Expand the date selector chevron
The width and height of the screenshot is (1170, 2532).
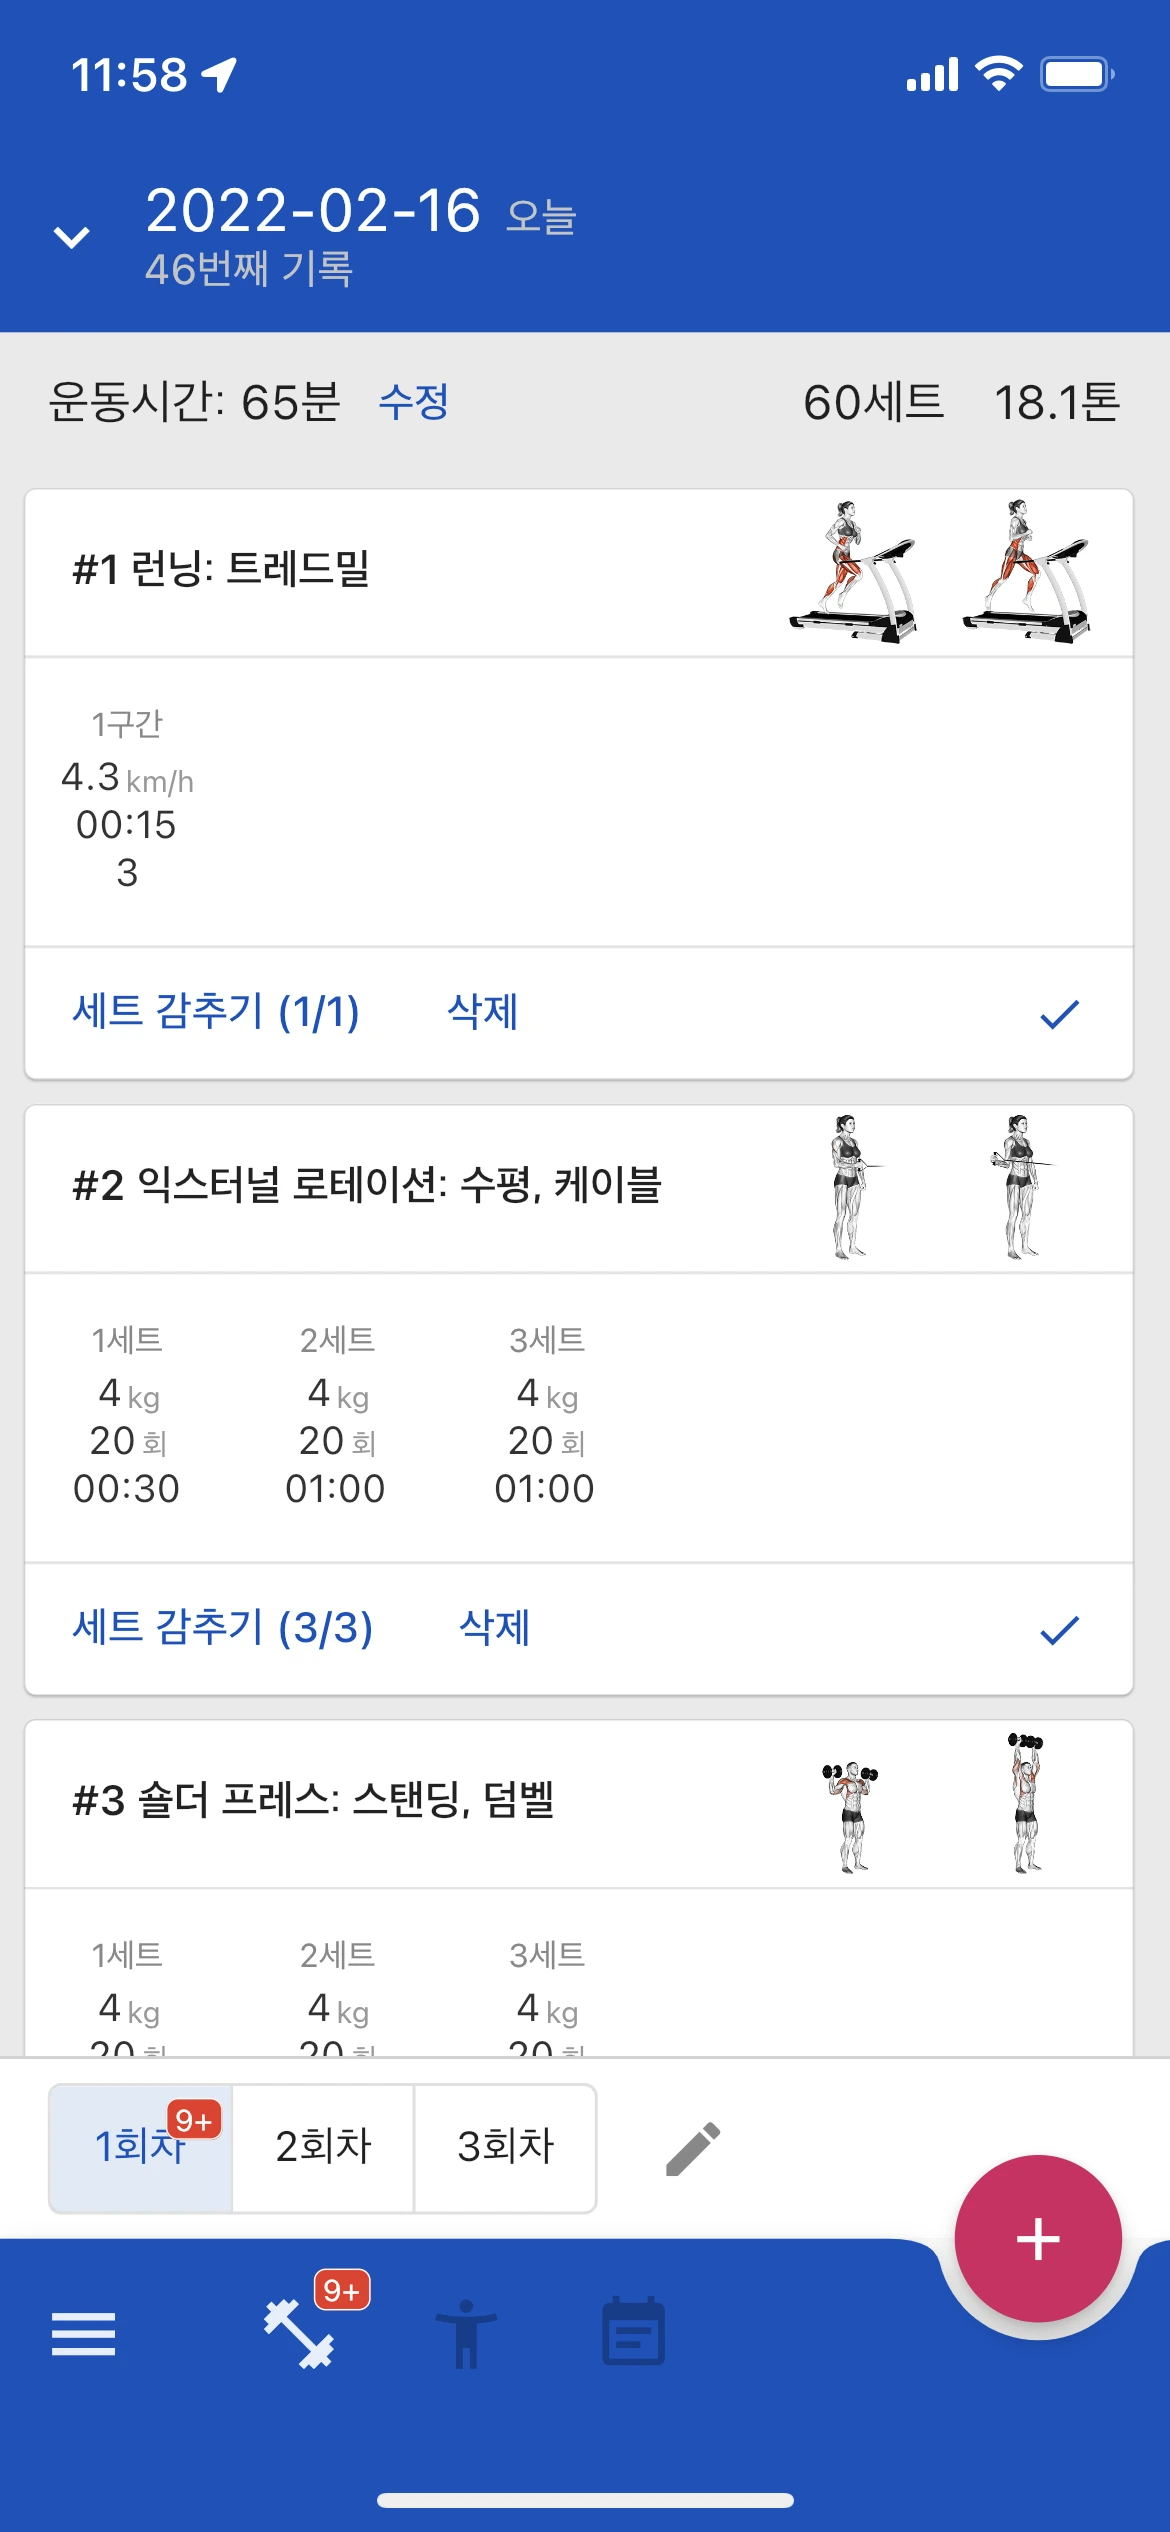(x=72, y=237)
